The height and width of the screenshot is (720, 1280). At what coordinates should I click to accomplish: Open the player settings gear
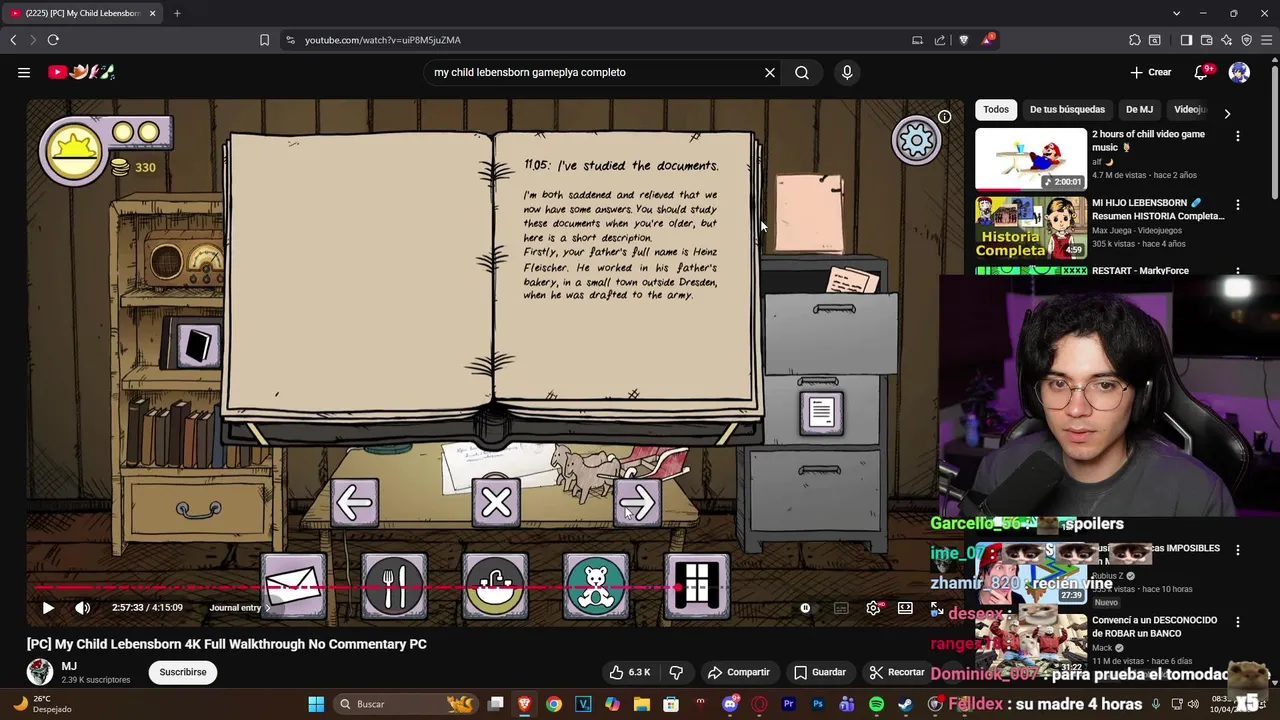[x=873, y=608]
